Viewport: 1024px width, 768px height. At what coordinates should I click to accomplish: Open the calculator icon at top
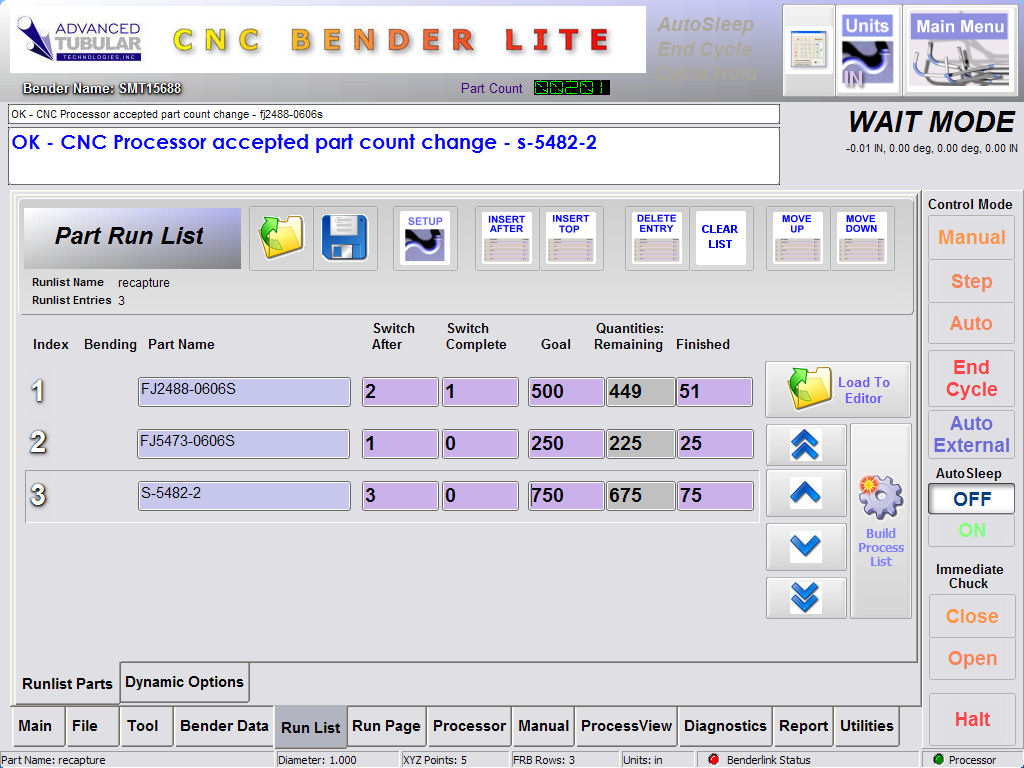coord(808,50)
